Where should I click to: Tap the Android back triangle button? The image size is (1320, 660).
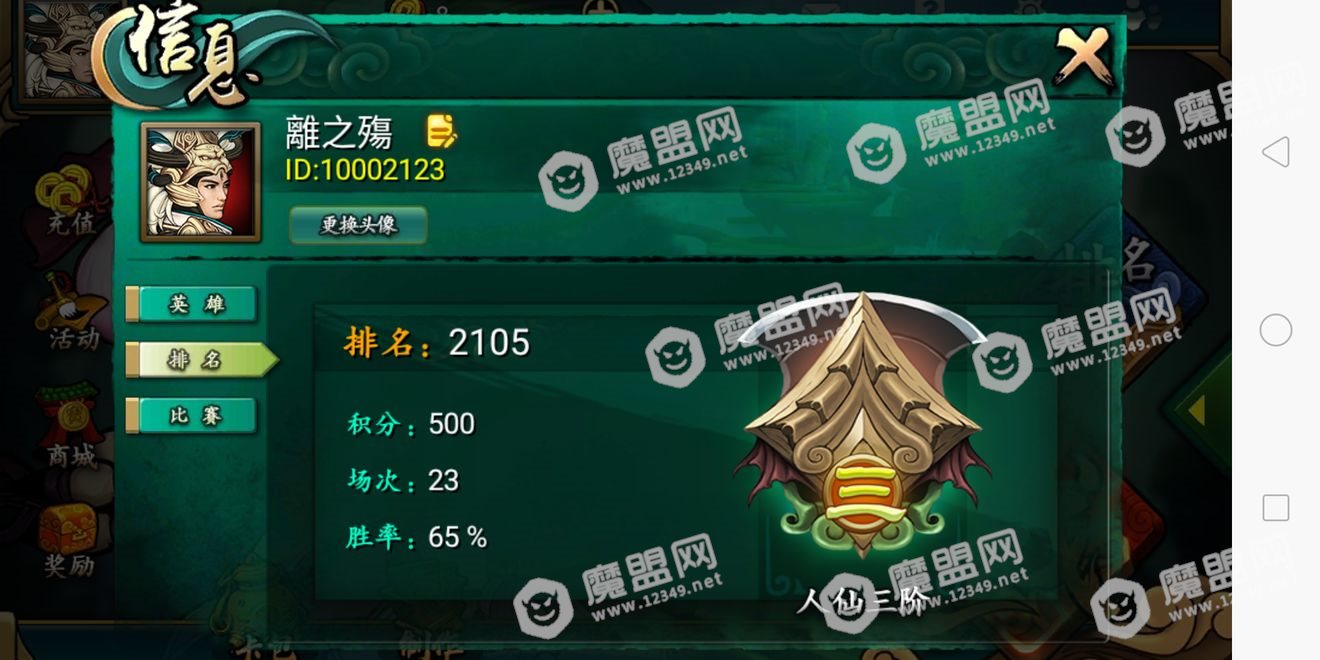(1275, 152)
